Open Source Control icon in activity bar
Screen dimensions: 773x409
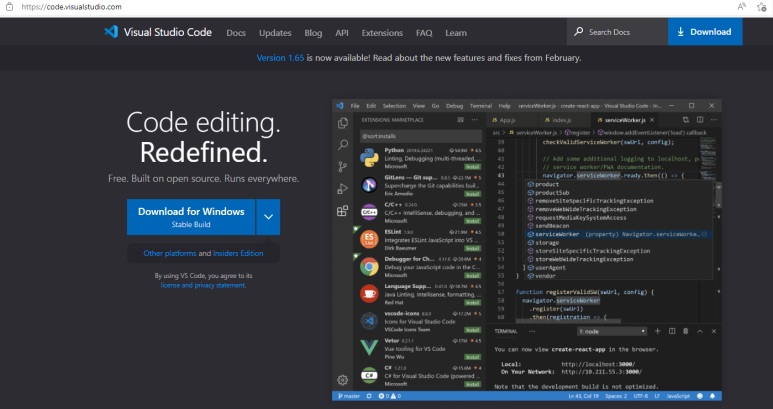tap(343, 167)
